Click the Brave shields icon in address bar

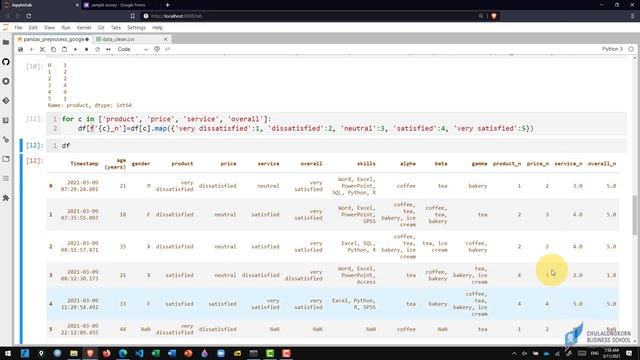[x=493, y=16]
